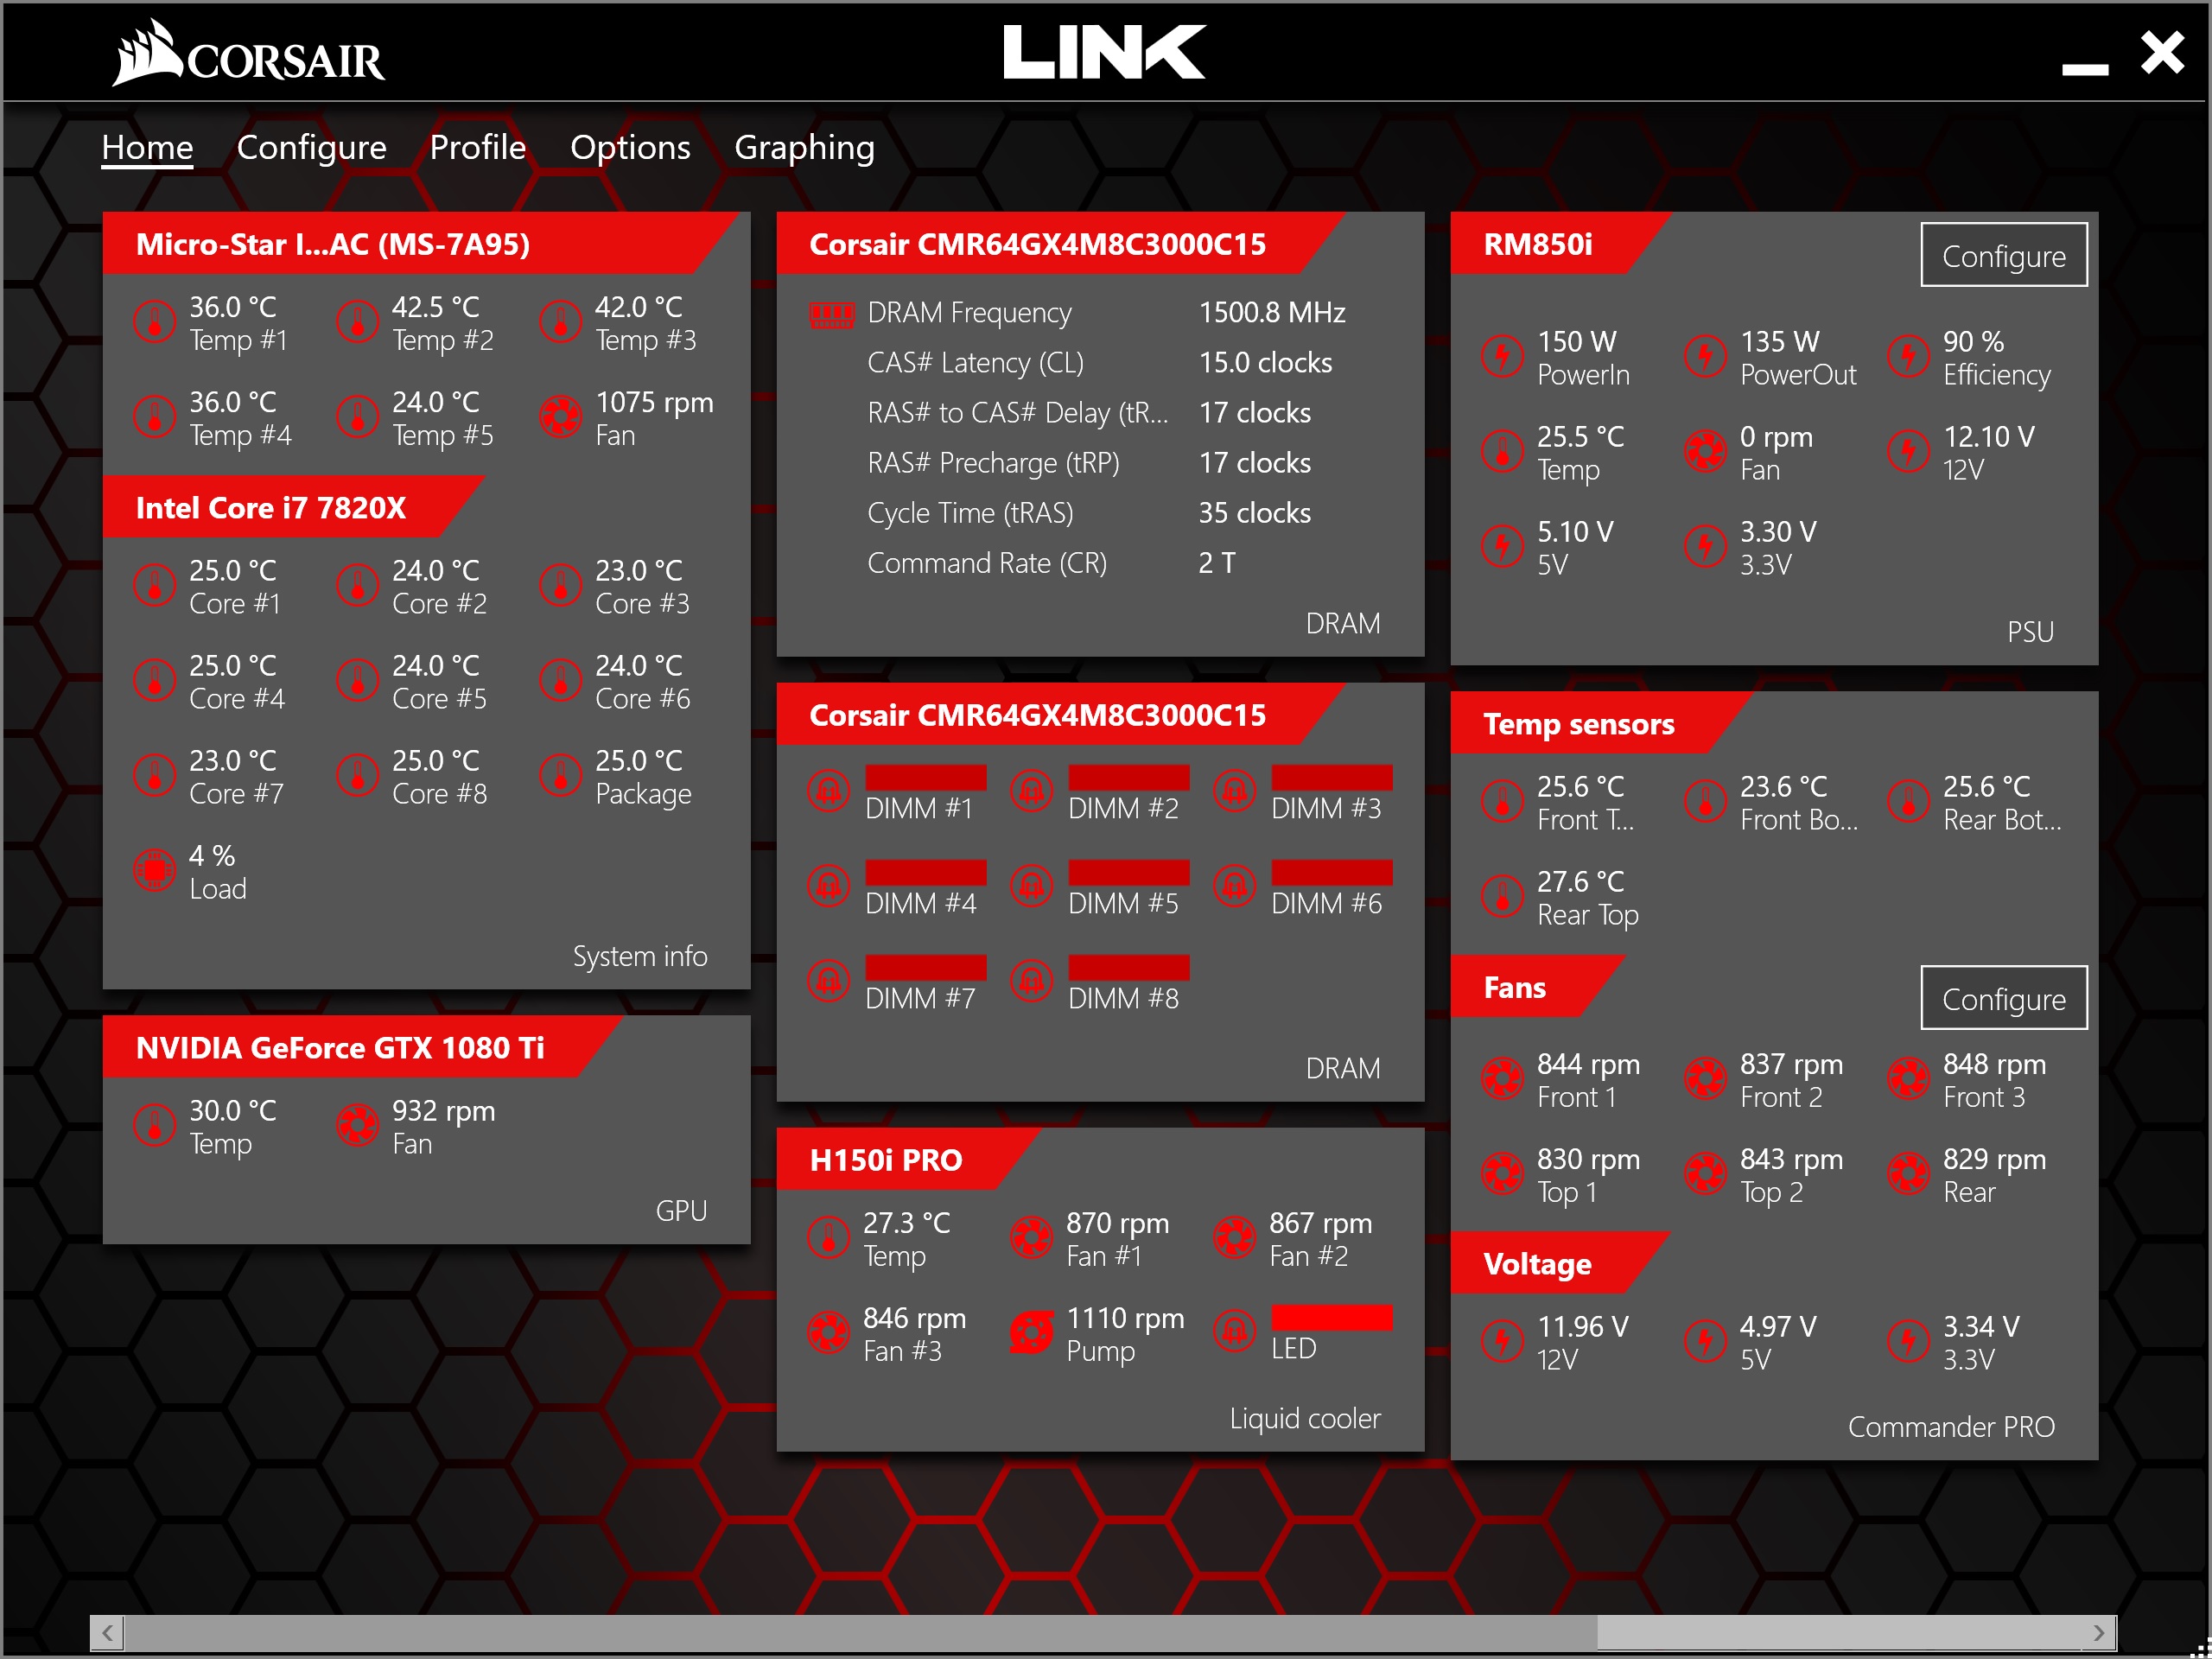Click the 90% Efficiency icon on RM850i

1908,355
